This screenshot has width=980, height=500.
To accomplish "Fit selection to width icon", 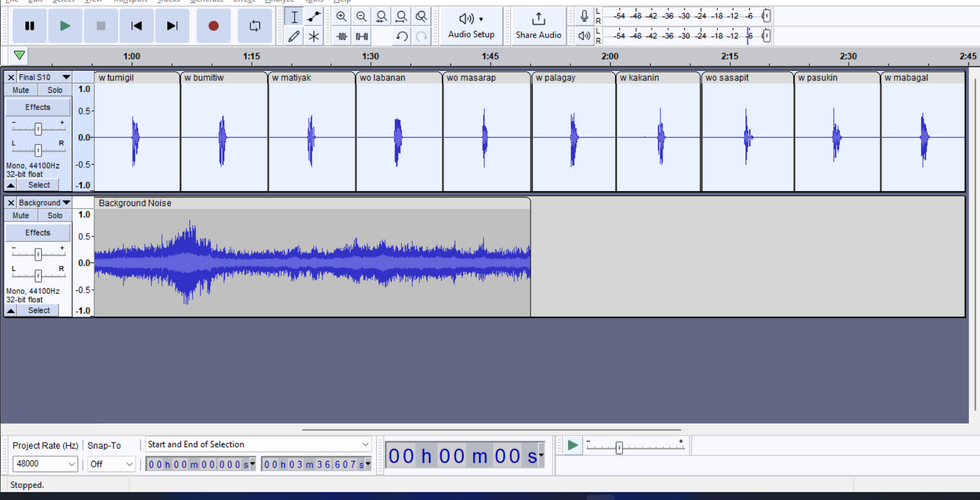I will (381, 17).
